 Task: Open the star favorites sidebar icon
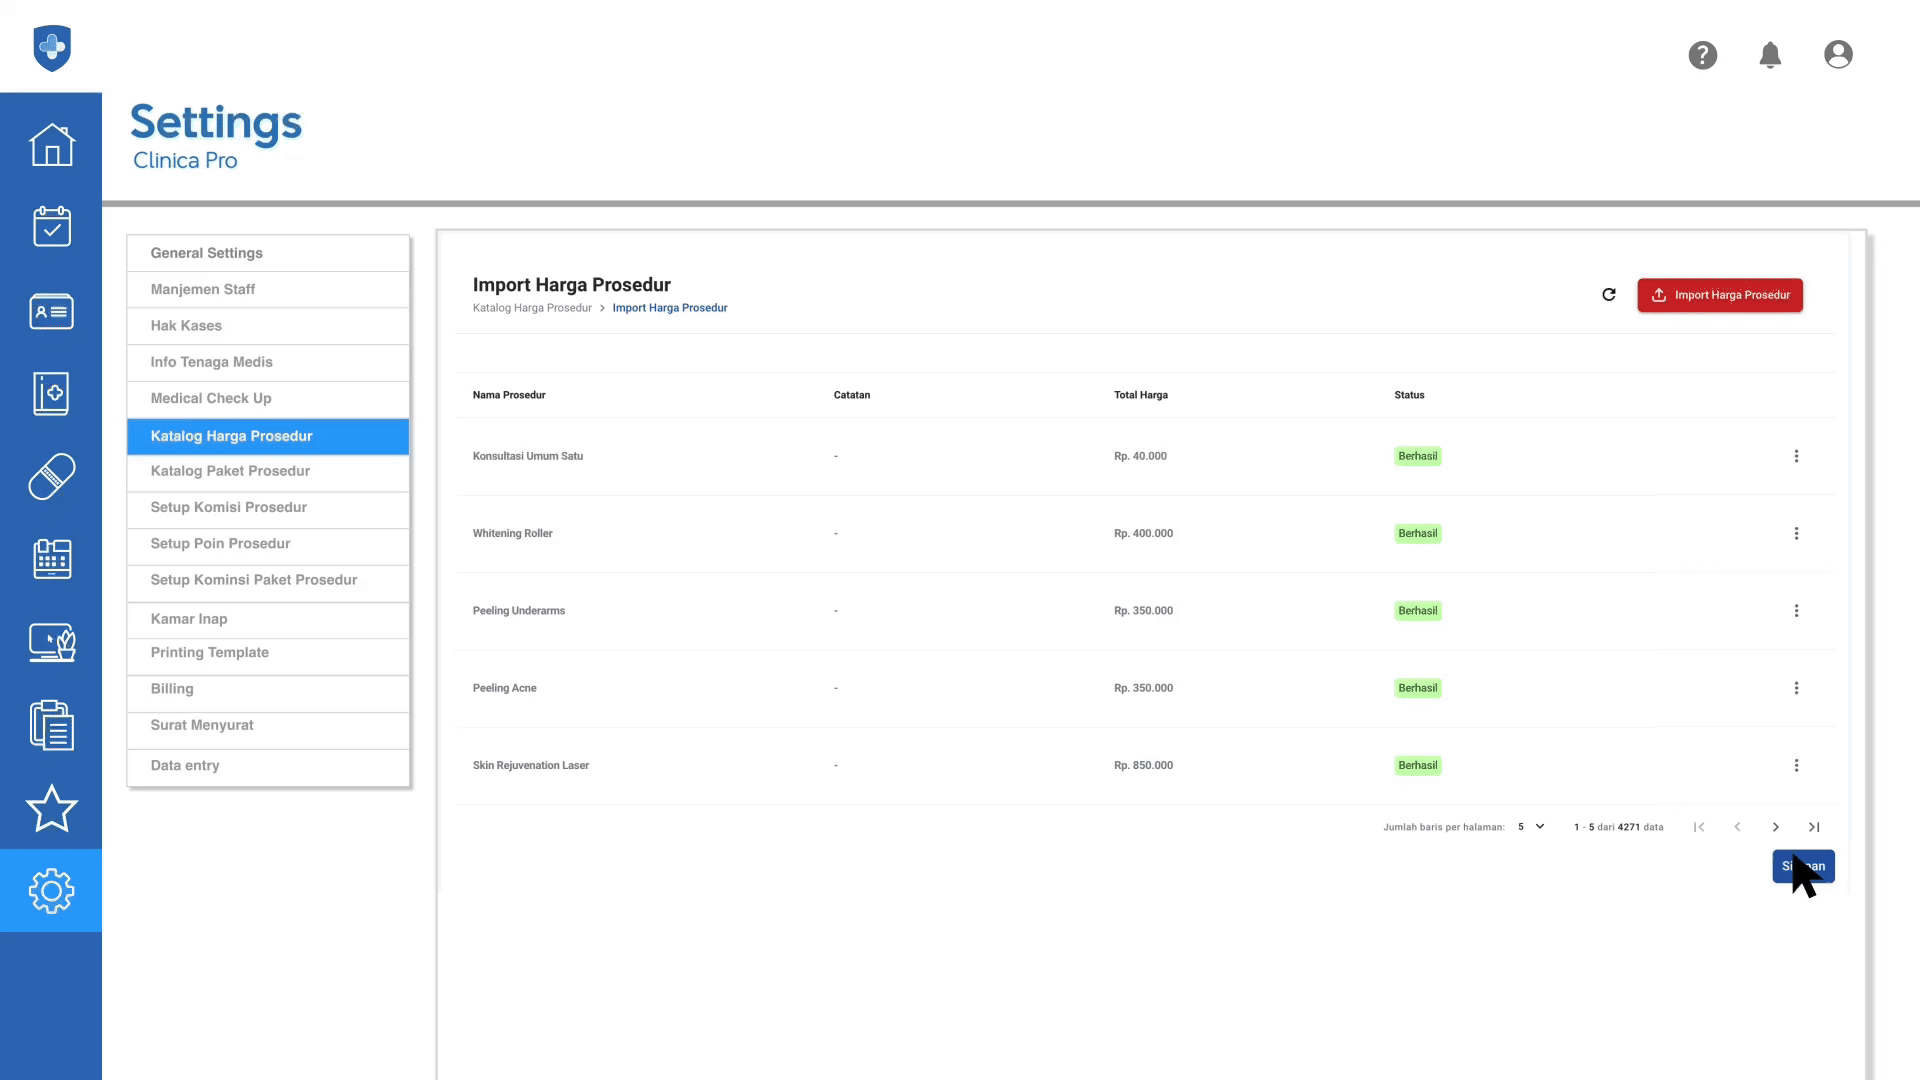coord(51,808)
